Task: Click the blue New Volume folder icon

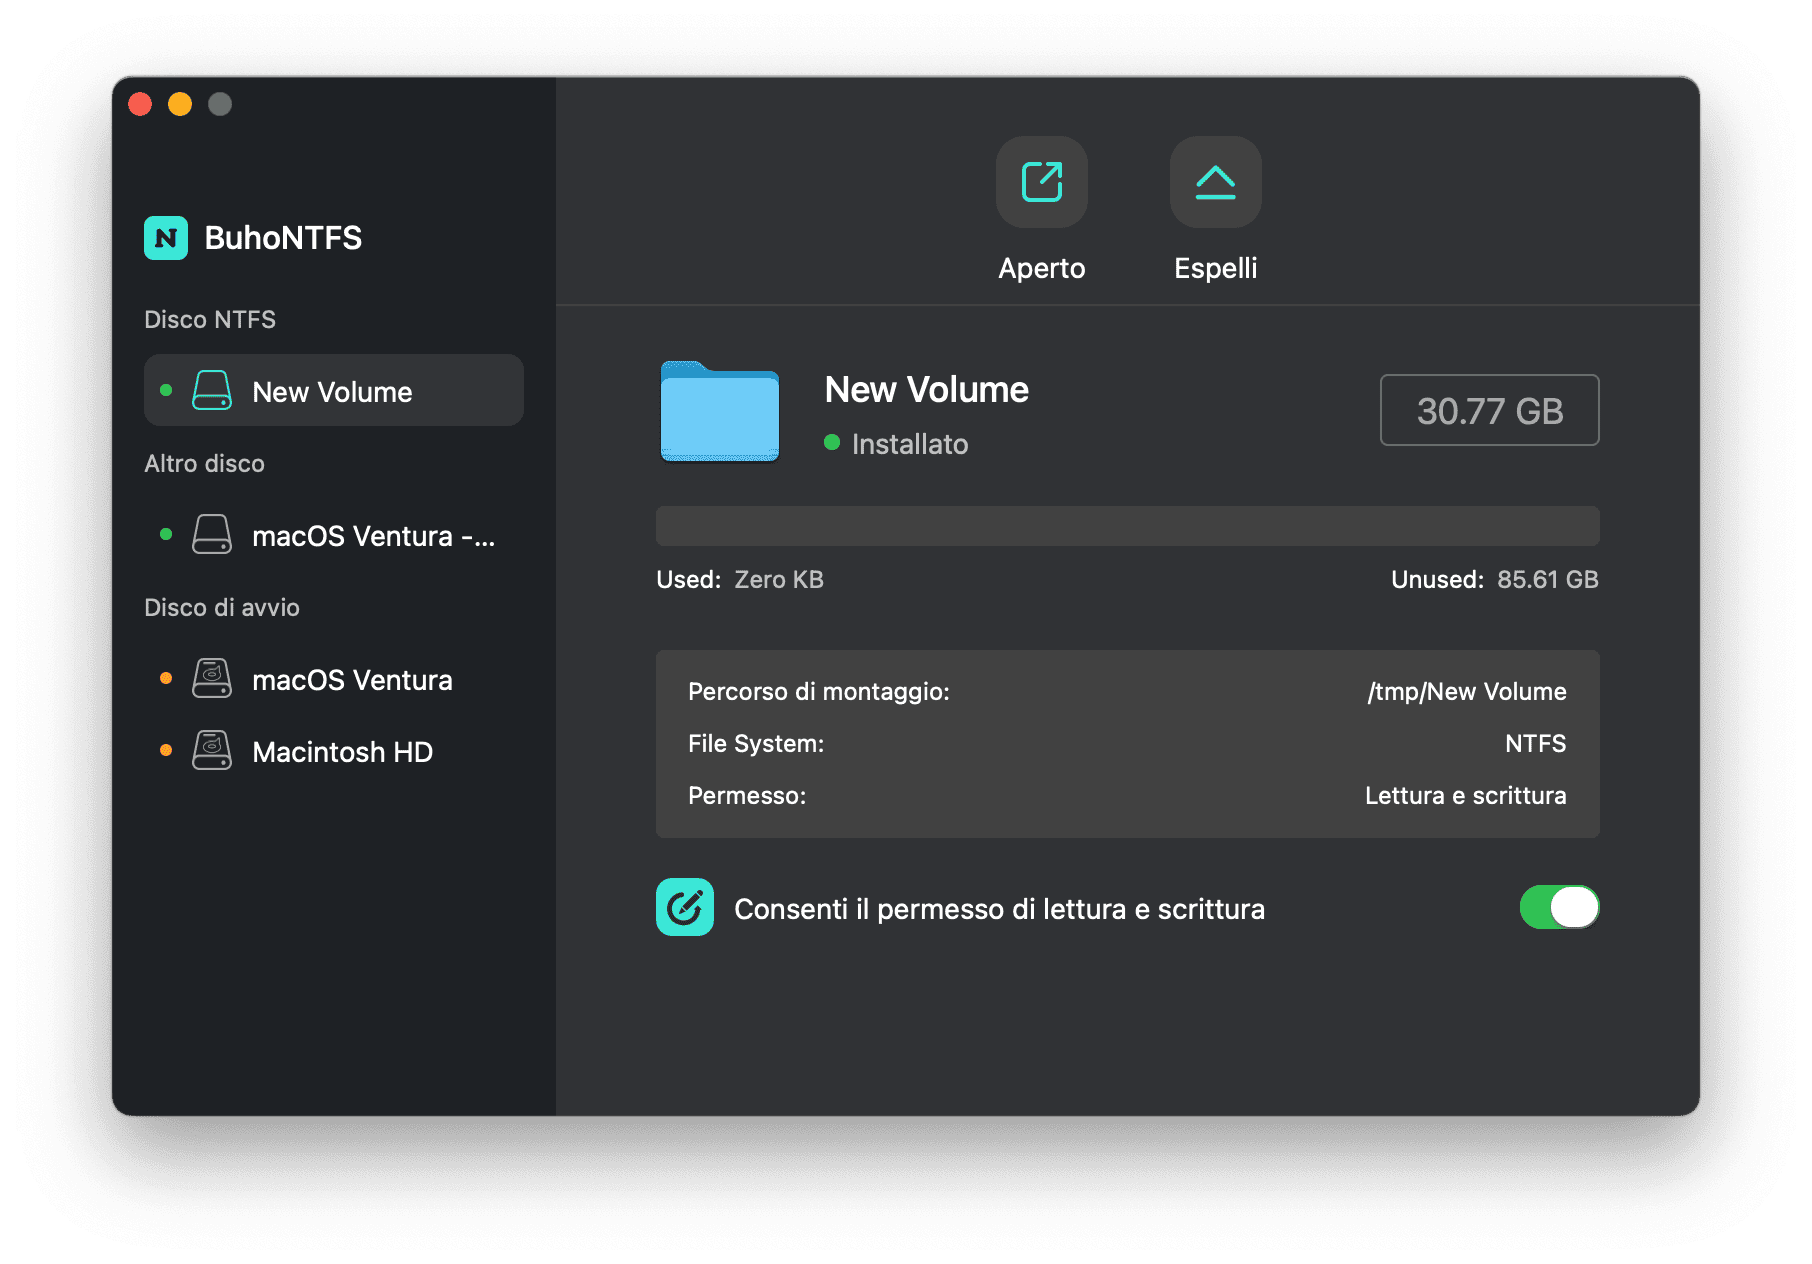Action: pos(720,411)
